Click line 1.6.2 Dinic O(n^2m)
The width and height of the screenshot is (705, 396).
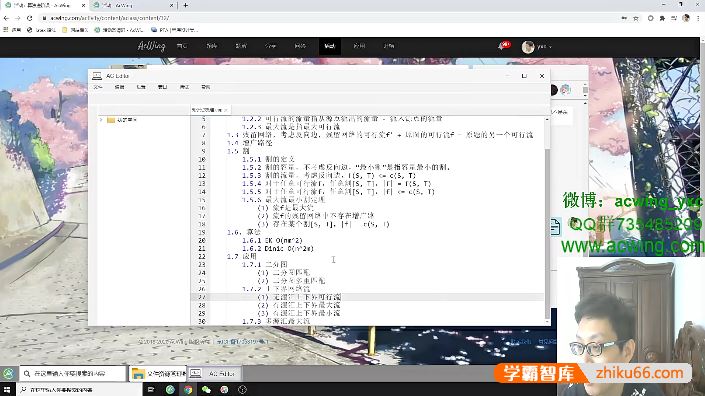pyautogui.click(x=277, y=249)
